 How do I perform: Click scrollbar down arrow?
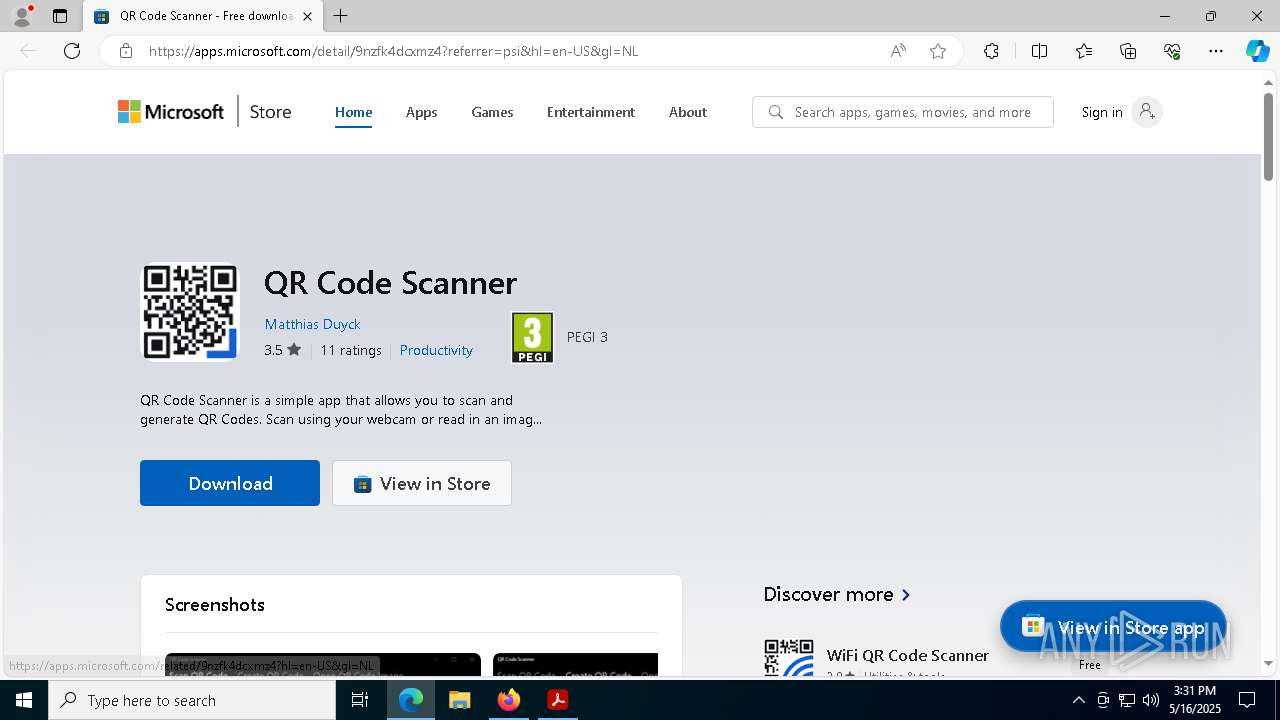pyautogui.click(x=1268, y=663)
